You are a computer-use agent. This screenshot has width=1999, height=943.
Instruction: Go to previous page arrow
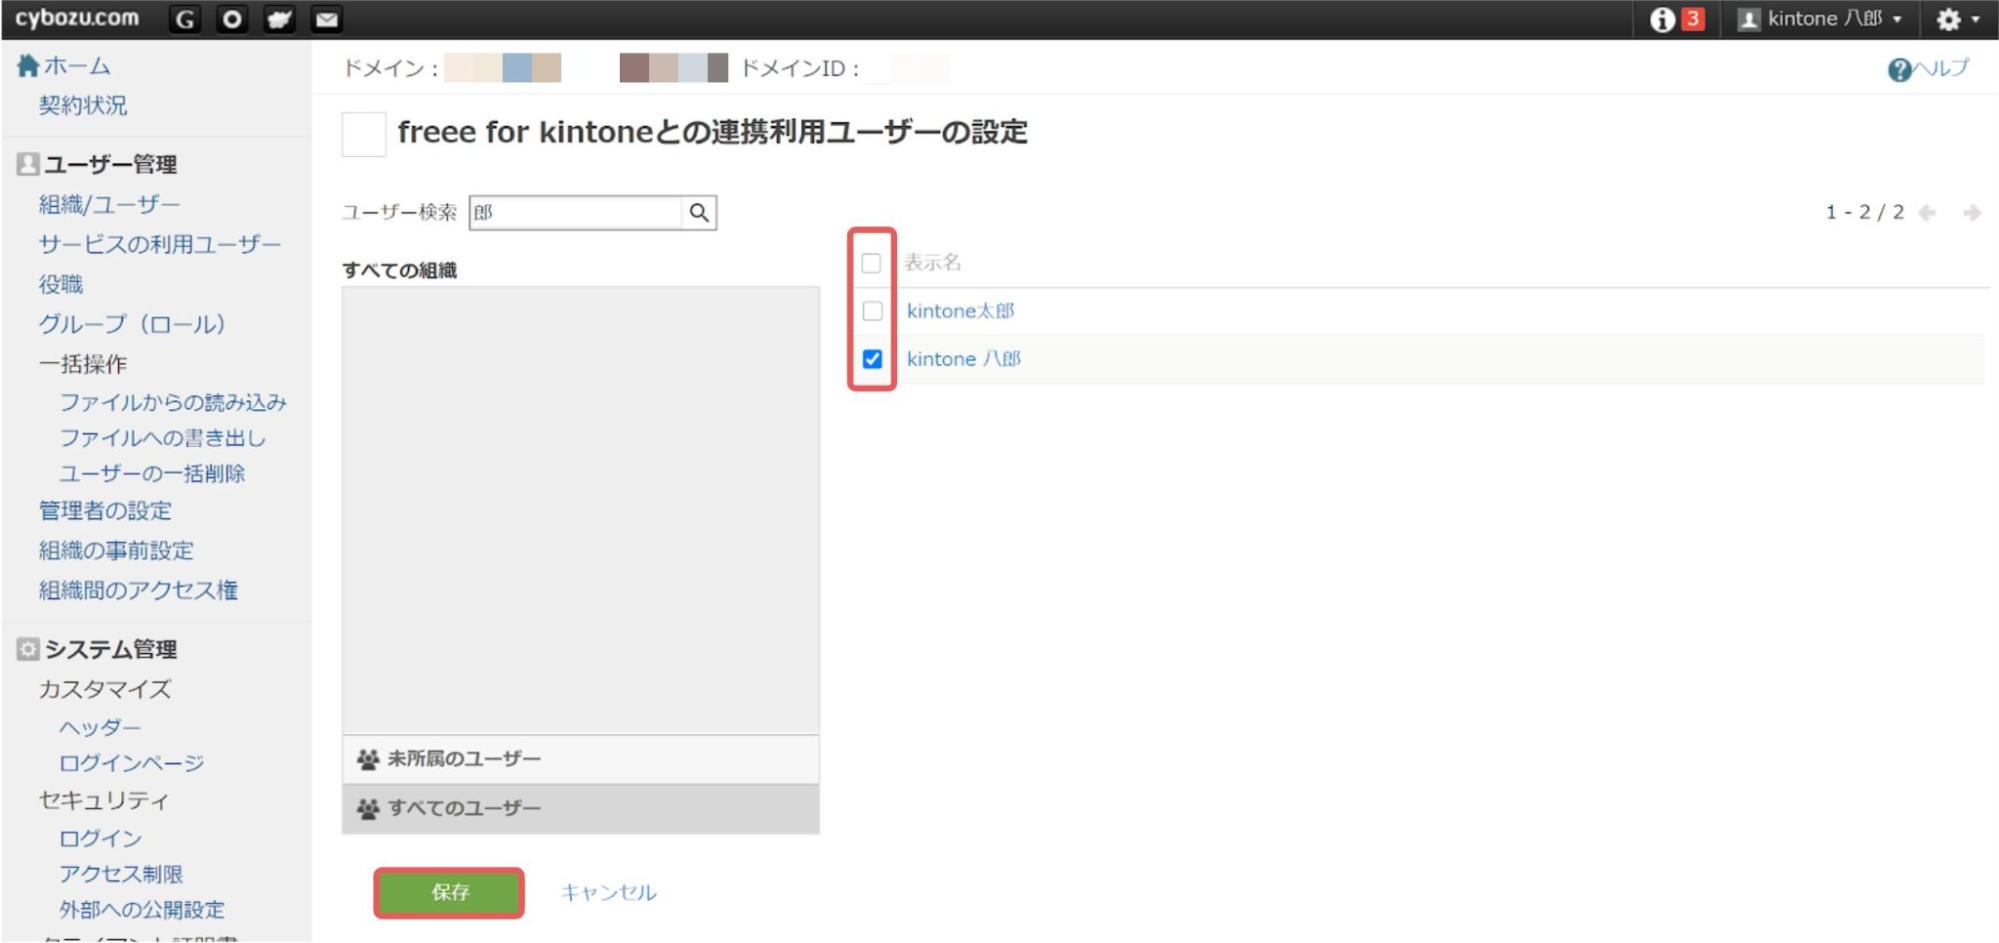coord(1927,212)
